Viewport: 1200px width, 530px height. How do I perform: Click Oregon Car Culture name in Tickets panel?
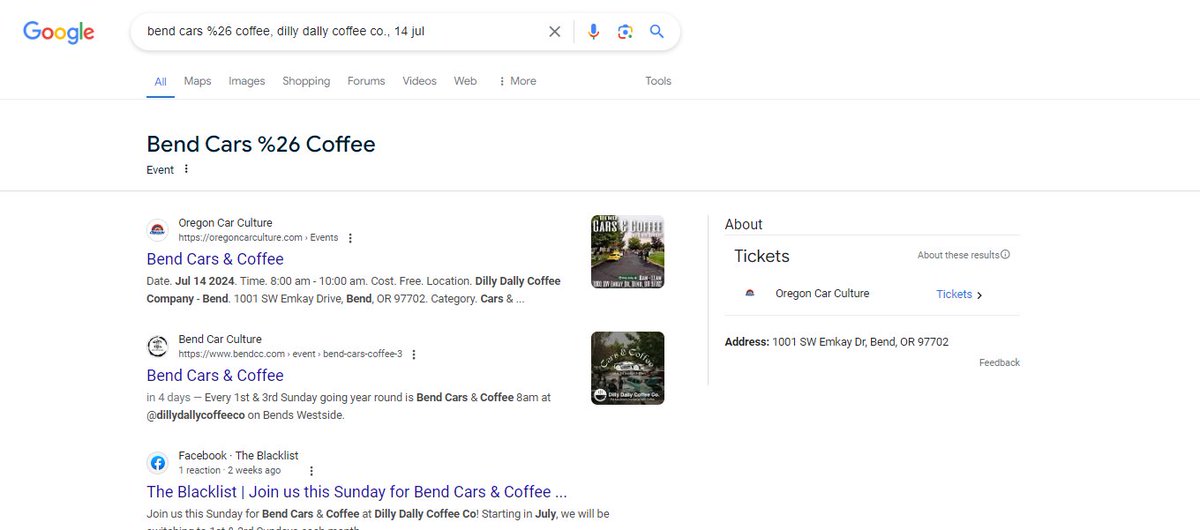tap(822, 294)
